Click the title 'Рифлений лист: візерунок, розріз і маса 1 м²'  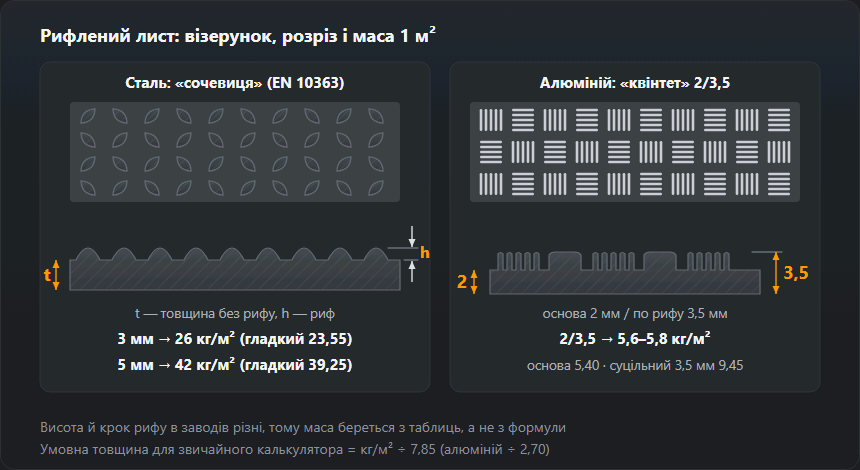pyautogui.click(x=237, y=36)
